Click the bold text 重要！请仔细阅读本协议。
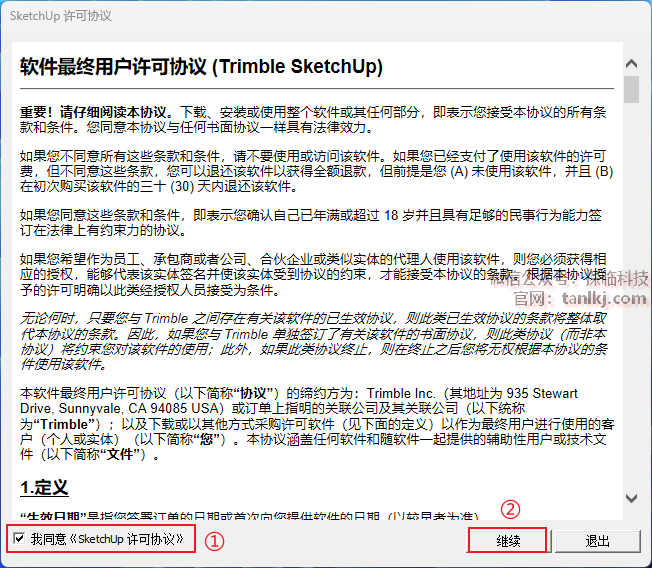The width and height of the screenshot is (652, 568). pos(96,112)
